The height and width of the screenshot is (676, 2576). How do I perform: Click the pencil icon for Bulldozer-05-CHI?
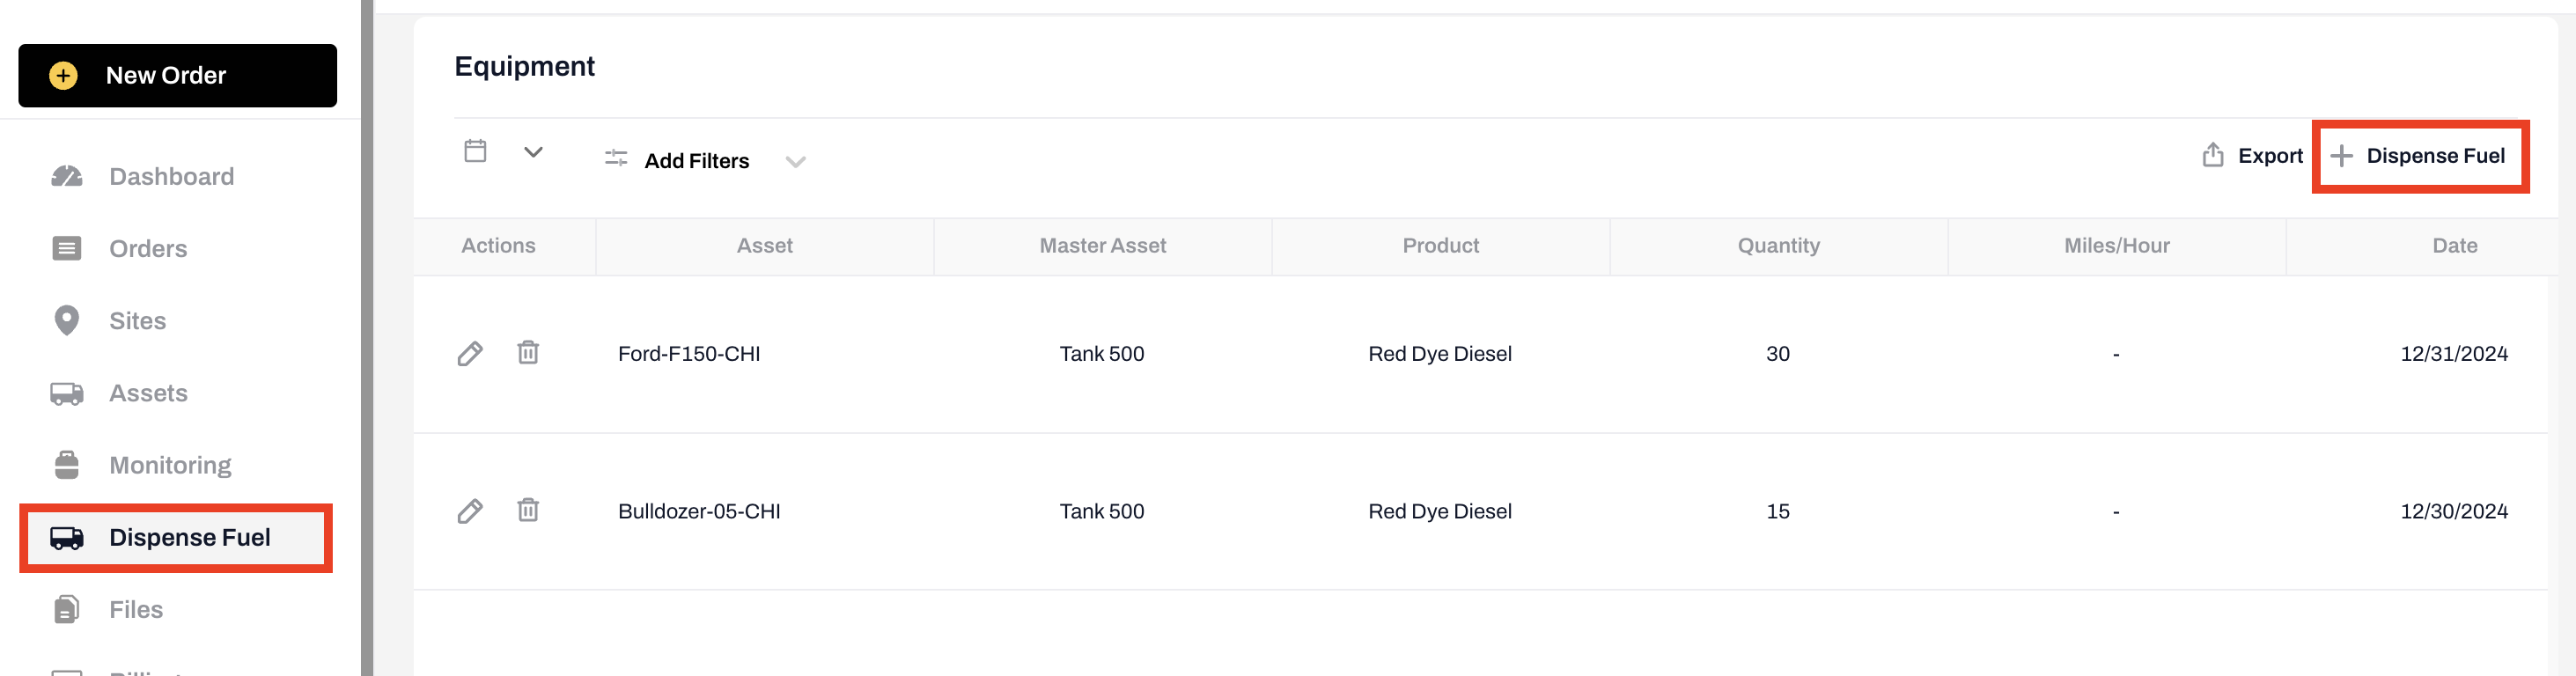click(x=470, y=511)
